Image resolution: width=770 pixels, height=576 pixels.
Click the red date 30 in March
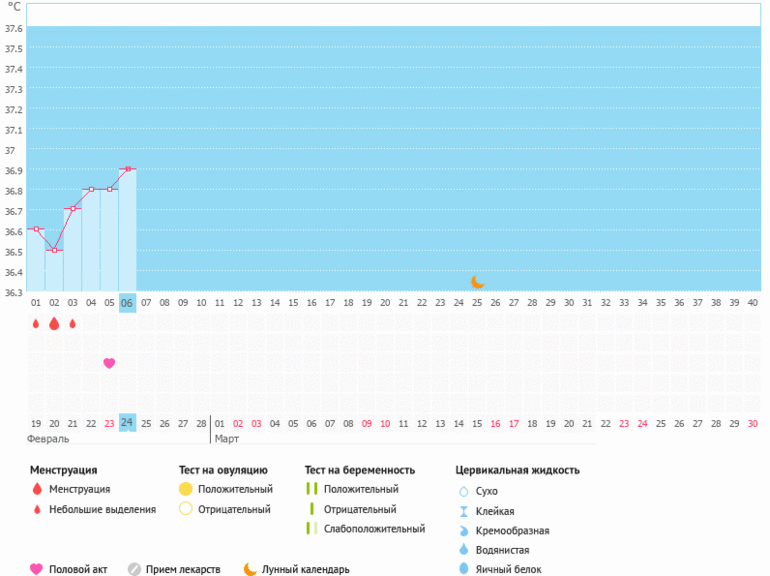pyautogui.click(x=752, y=423)
